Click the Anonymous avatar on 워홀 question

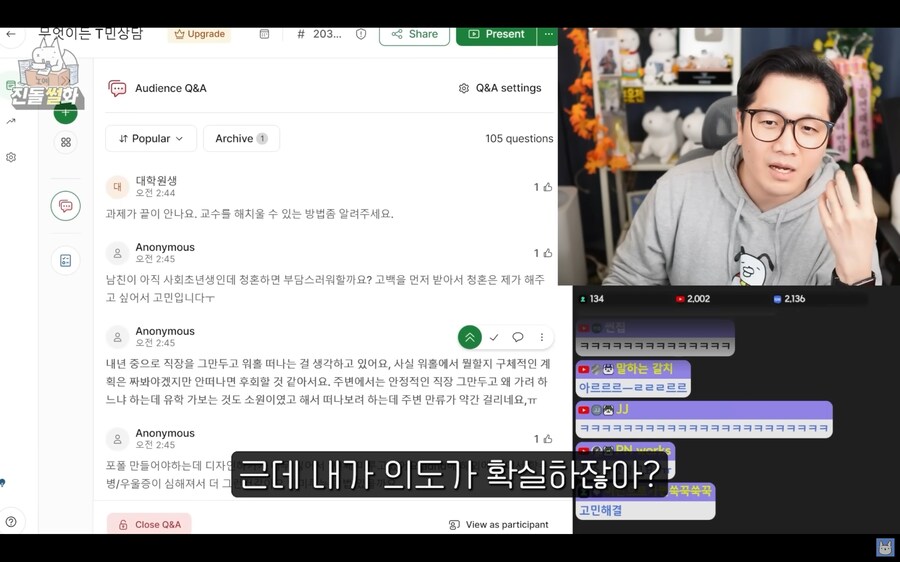pyautogui.click(x=117, y=337)
